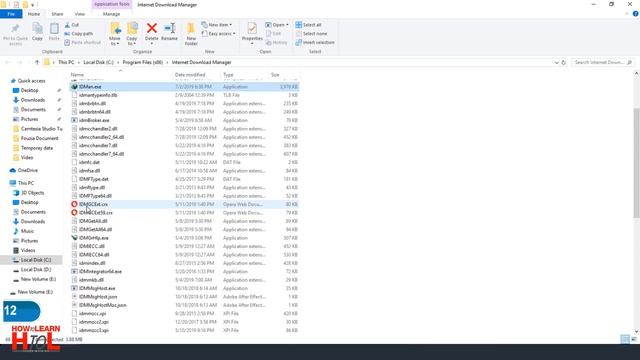Click Program Files (x86) in address path
The image size is (640, 360).
(142, 62)
